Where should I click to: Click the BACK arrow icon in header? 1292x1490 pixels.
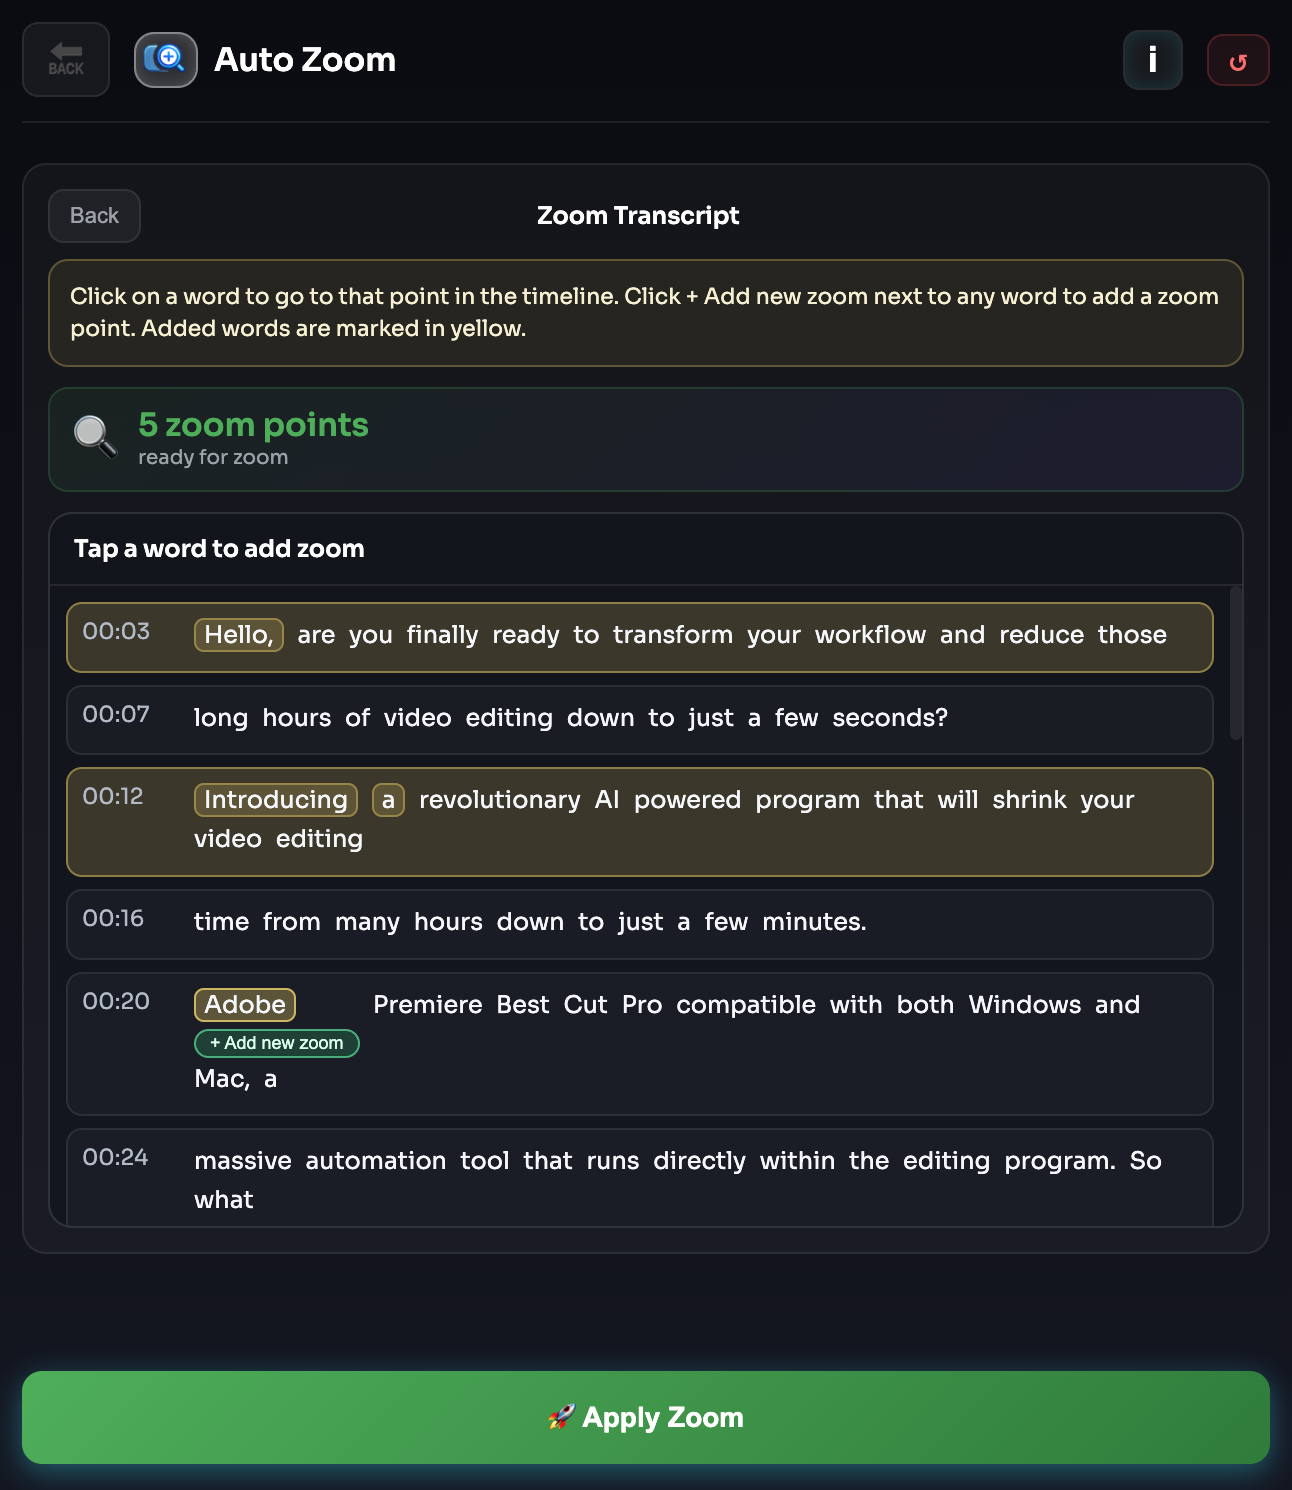point(66,59)
